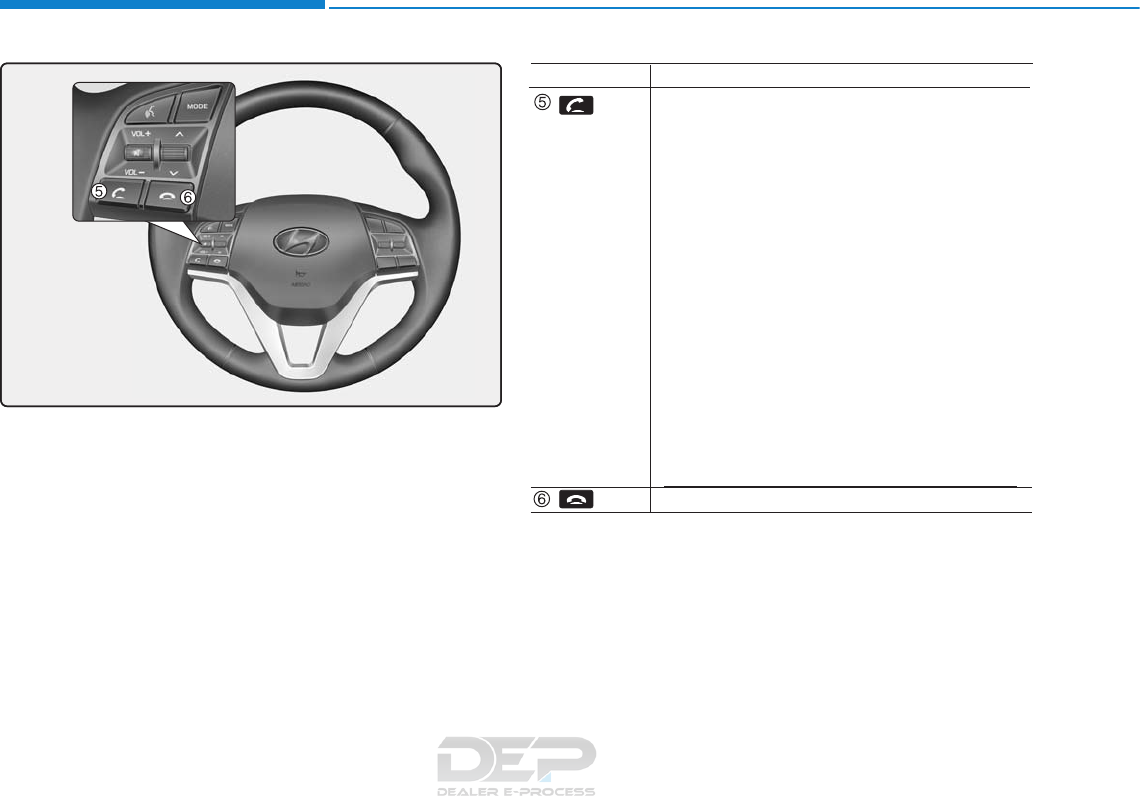Click the call icon in table row 5

(x=576, y=105)
